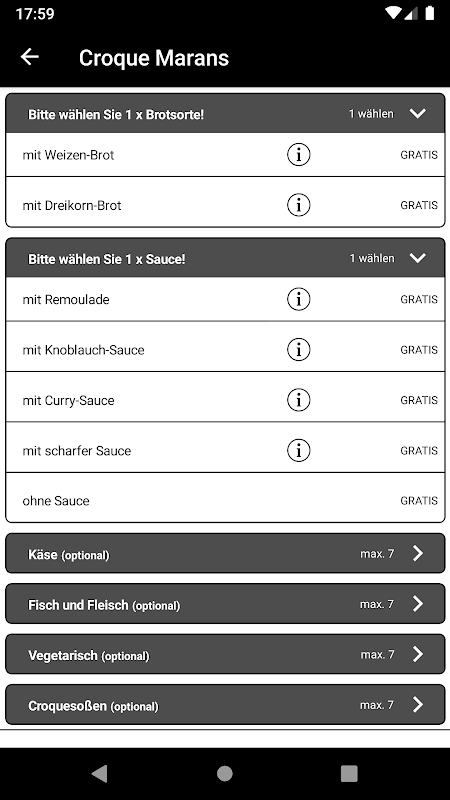Tap Android back triangle button
This screenshot has width=450, height=800.
[99, 773]
